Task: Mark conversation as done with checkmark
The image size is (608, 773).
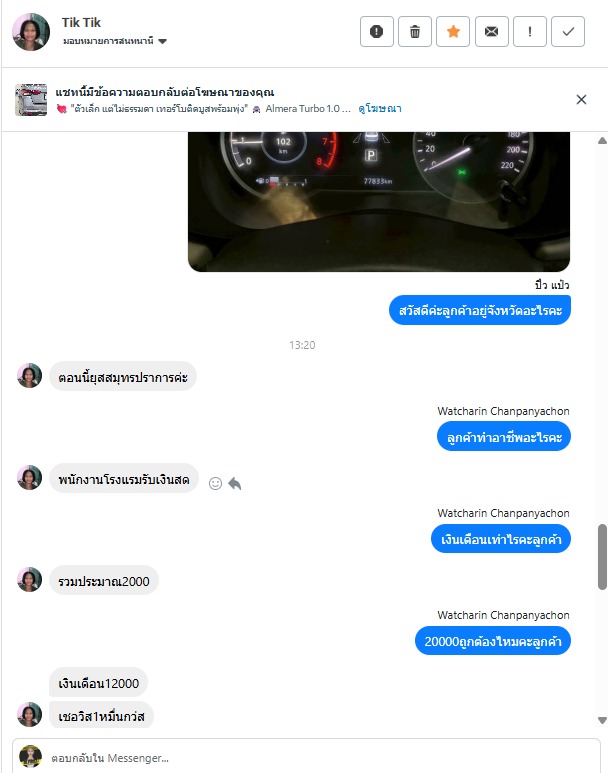Action: [568, 32]
